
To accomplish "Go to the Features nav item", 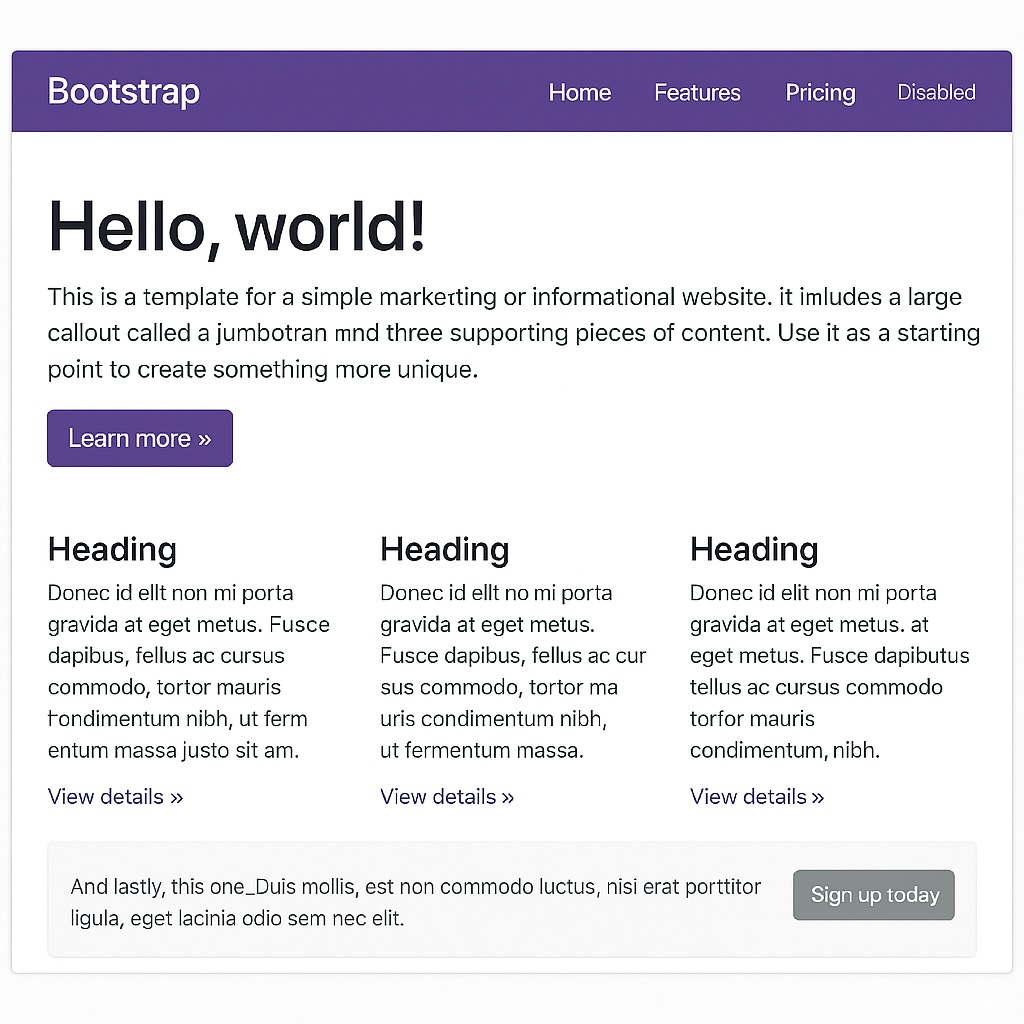I will point(697,93).
